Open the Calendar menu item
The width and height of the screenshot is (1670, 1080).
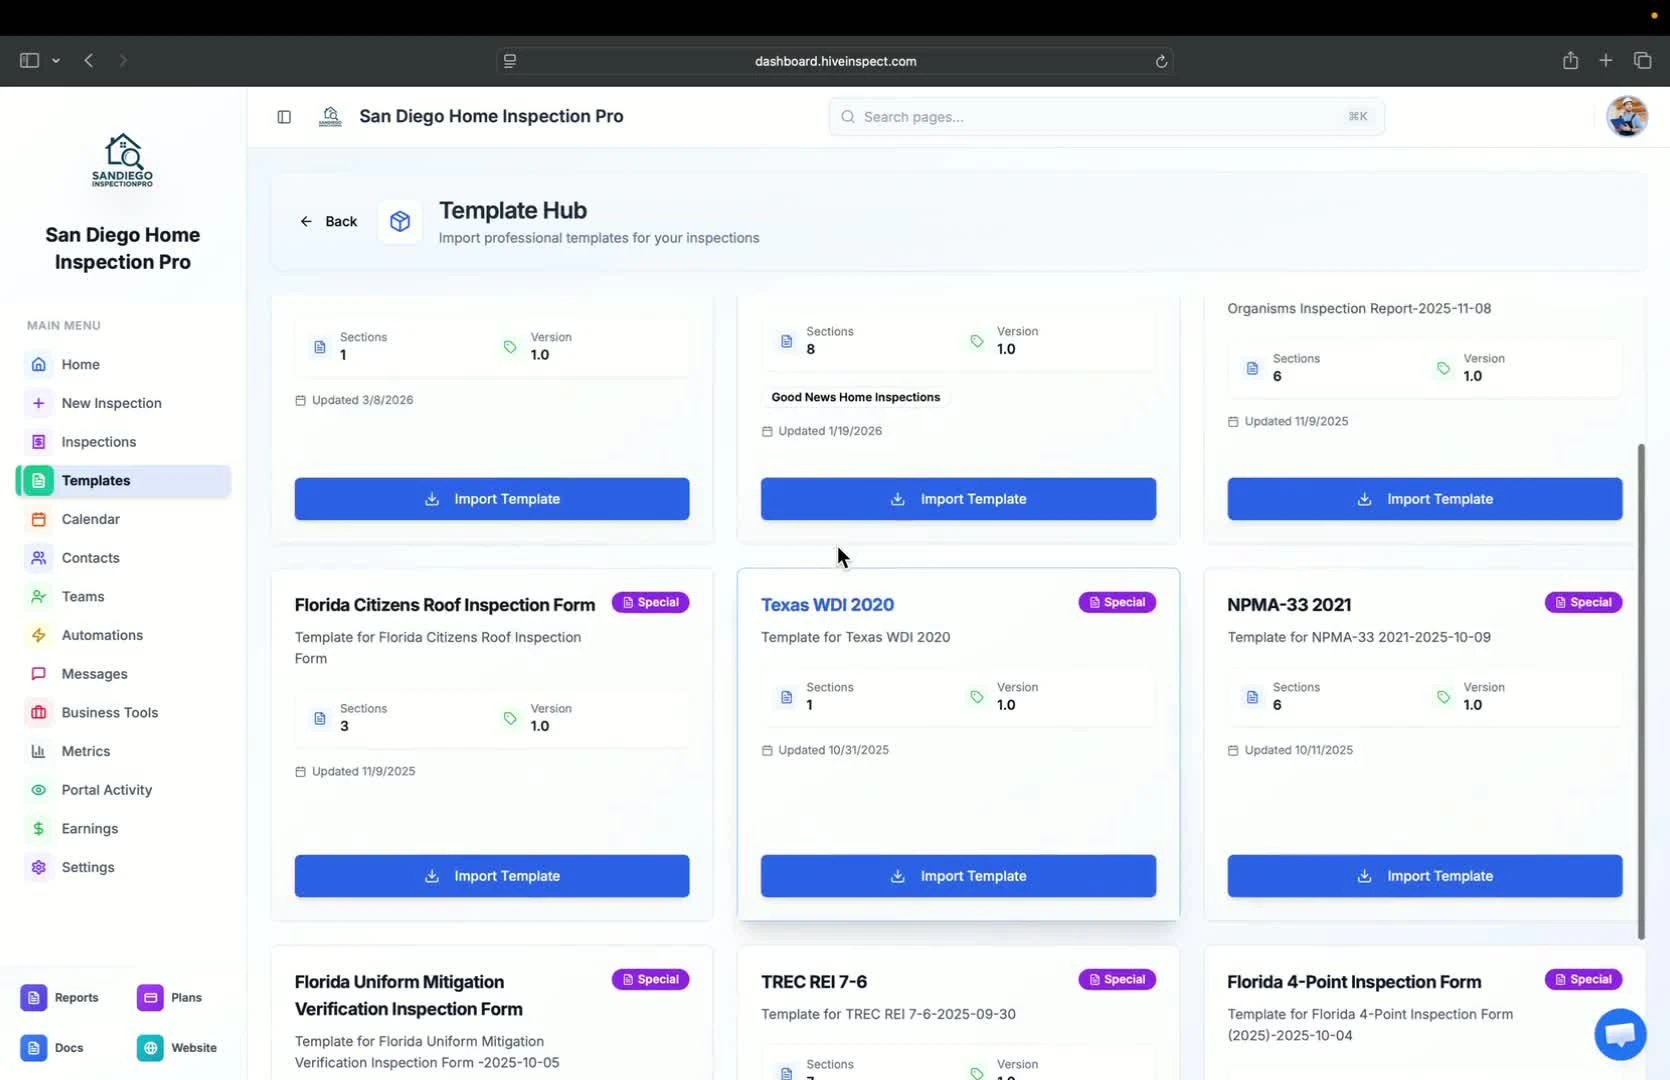[x=124, y=519]
